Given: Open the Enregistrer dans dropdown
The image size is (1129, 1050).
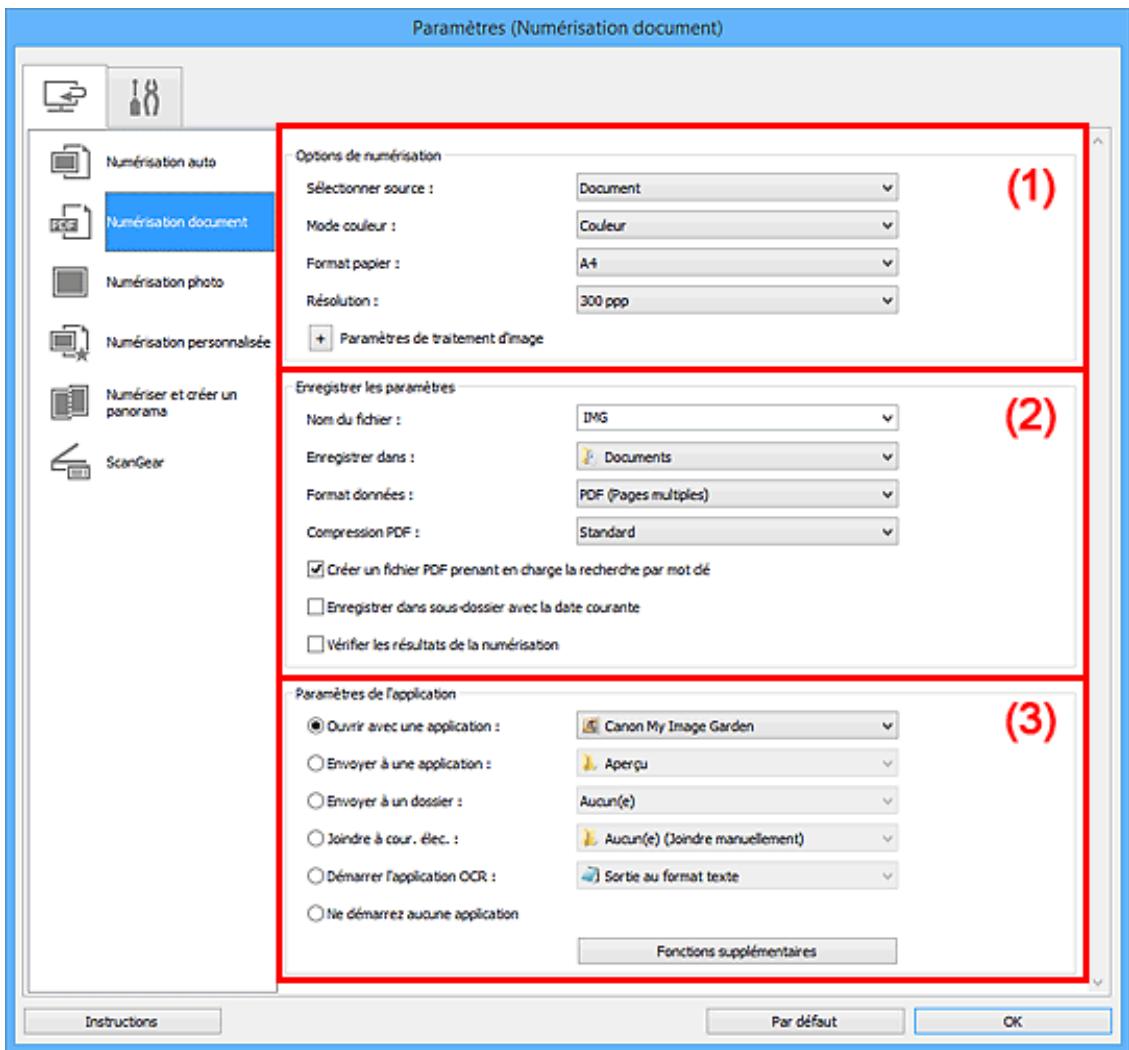Looking at the screenshot, I should pos(737,457).
